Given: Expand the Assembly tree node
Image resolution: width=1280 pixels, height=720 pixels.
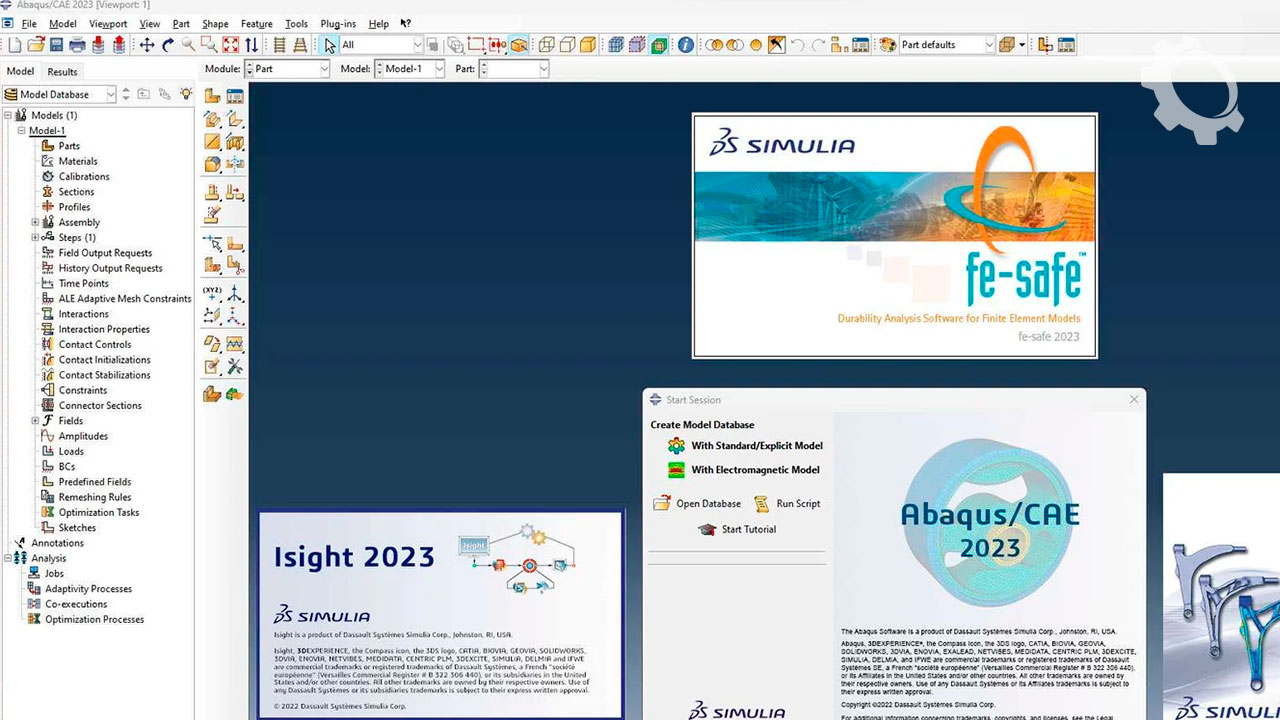Looking at the screenshot, I should pos(35,223).
